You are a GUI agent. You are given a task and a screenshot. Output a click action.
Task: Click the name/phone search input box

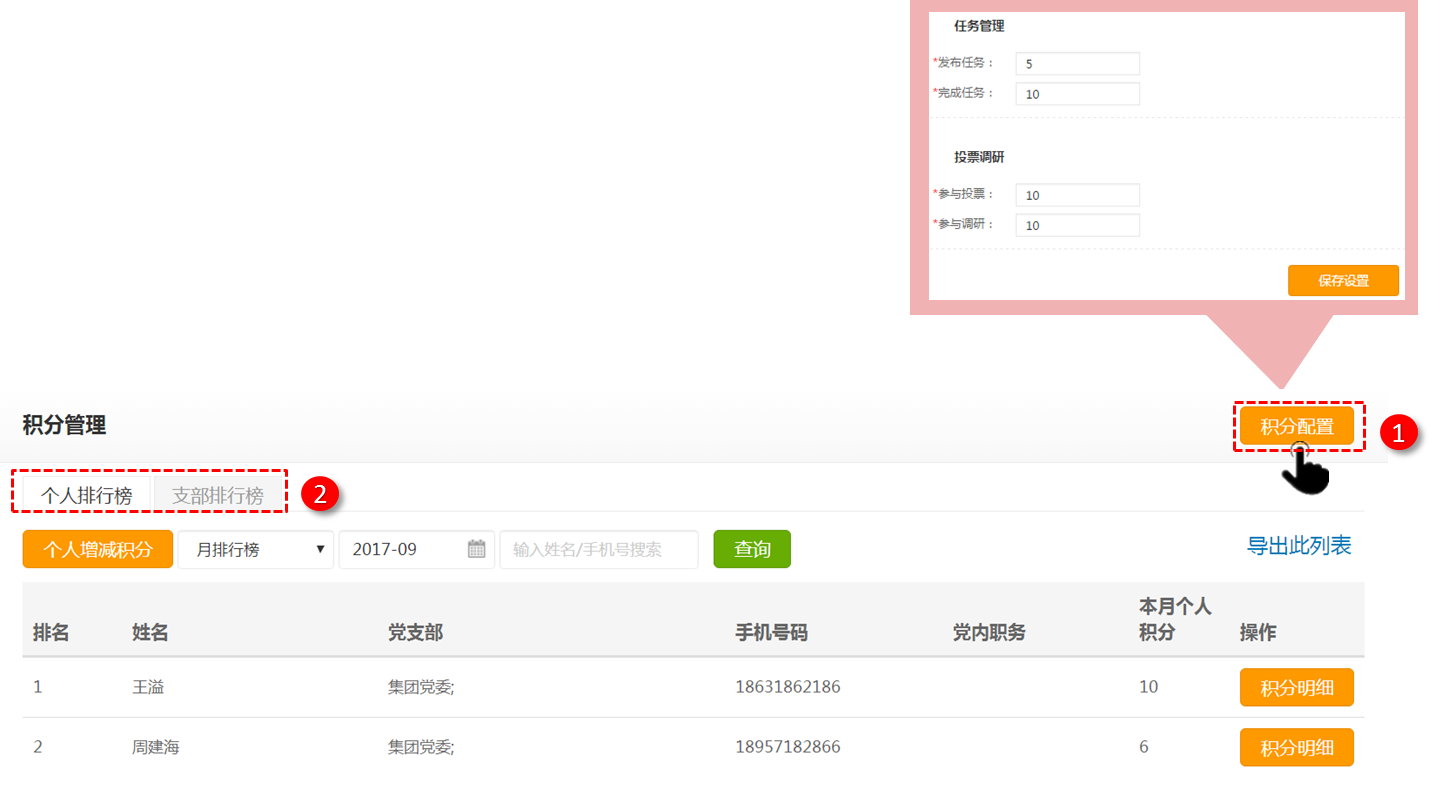click(599, 549)
